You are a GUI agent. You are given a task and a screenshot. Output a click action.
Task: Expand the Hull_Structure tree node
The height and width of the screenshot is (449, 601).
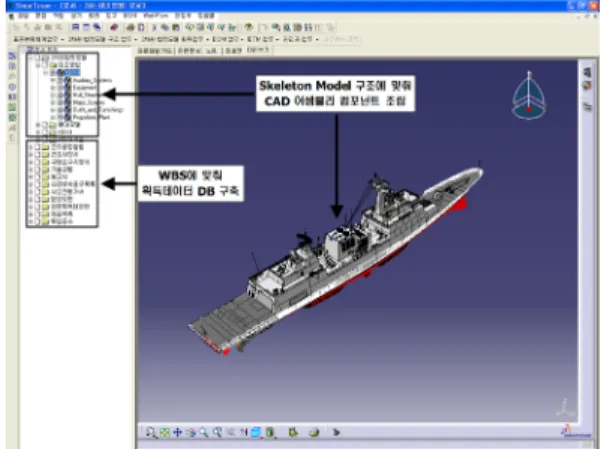tap(52, 95)
